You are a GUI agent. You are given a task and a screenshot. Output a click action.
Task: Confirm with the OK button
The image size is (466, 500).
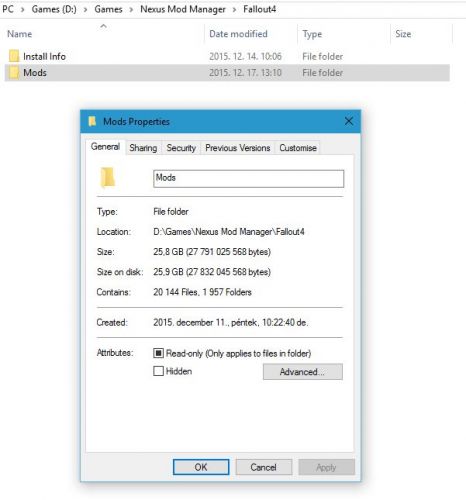click(x=201, y=467)
